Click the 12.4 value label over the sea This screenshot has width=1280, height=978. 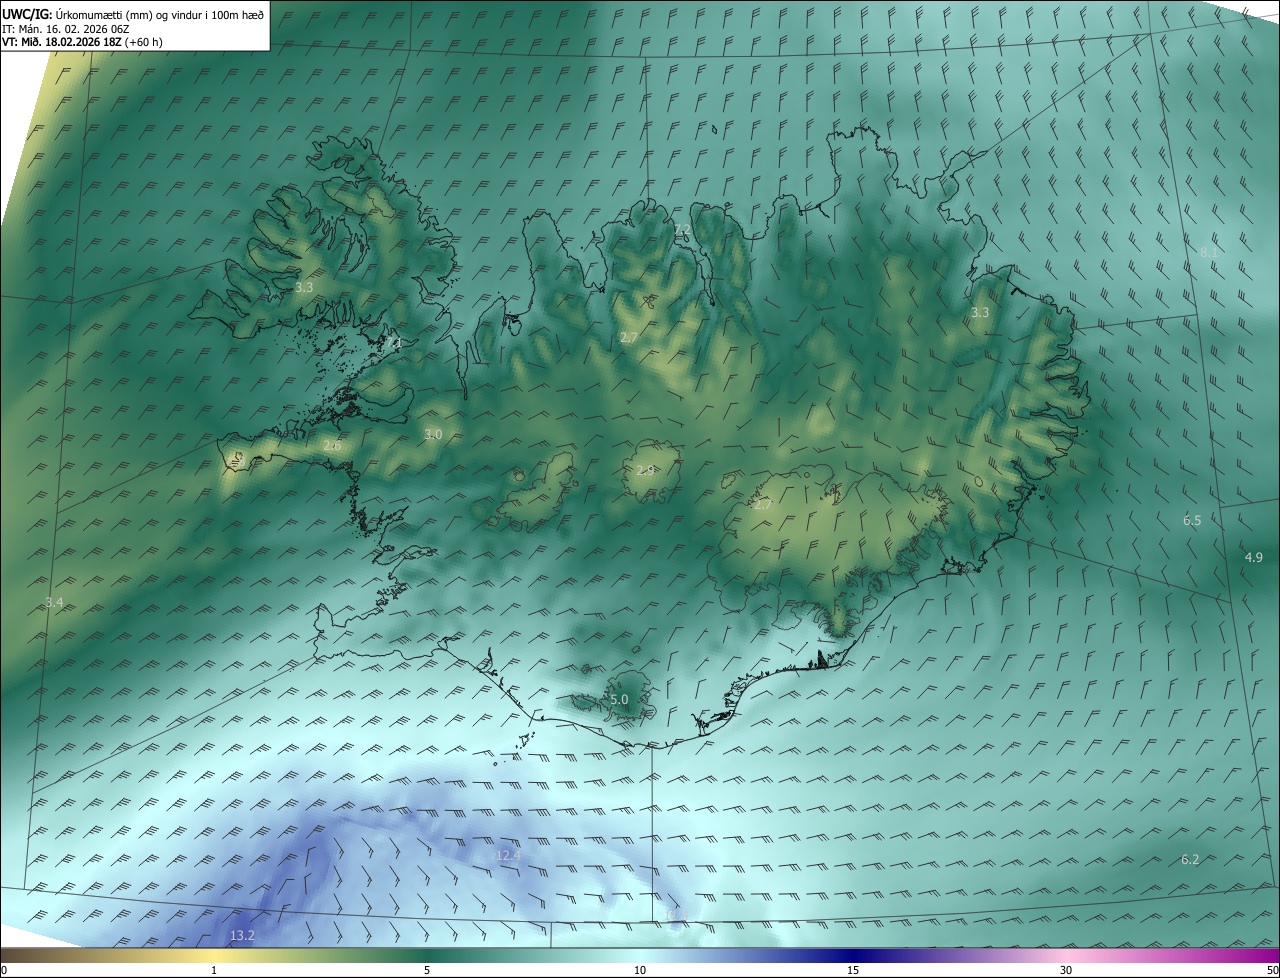click(508, 855)
